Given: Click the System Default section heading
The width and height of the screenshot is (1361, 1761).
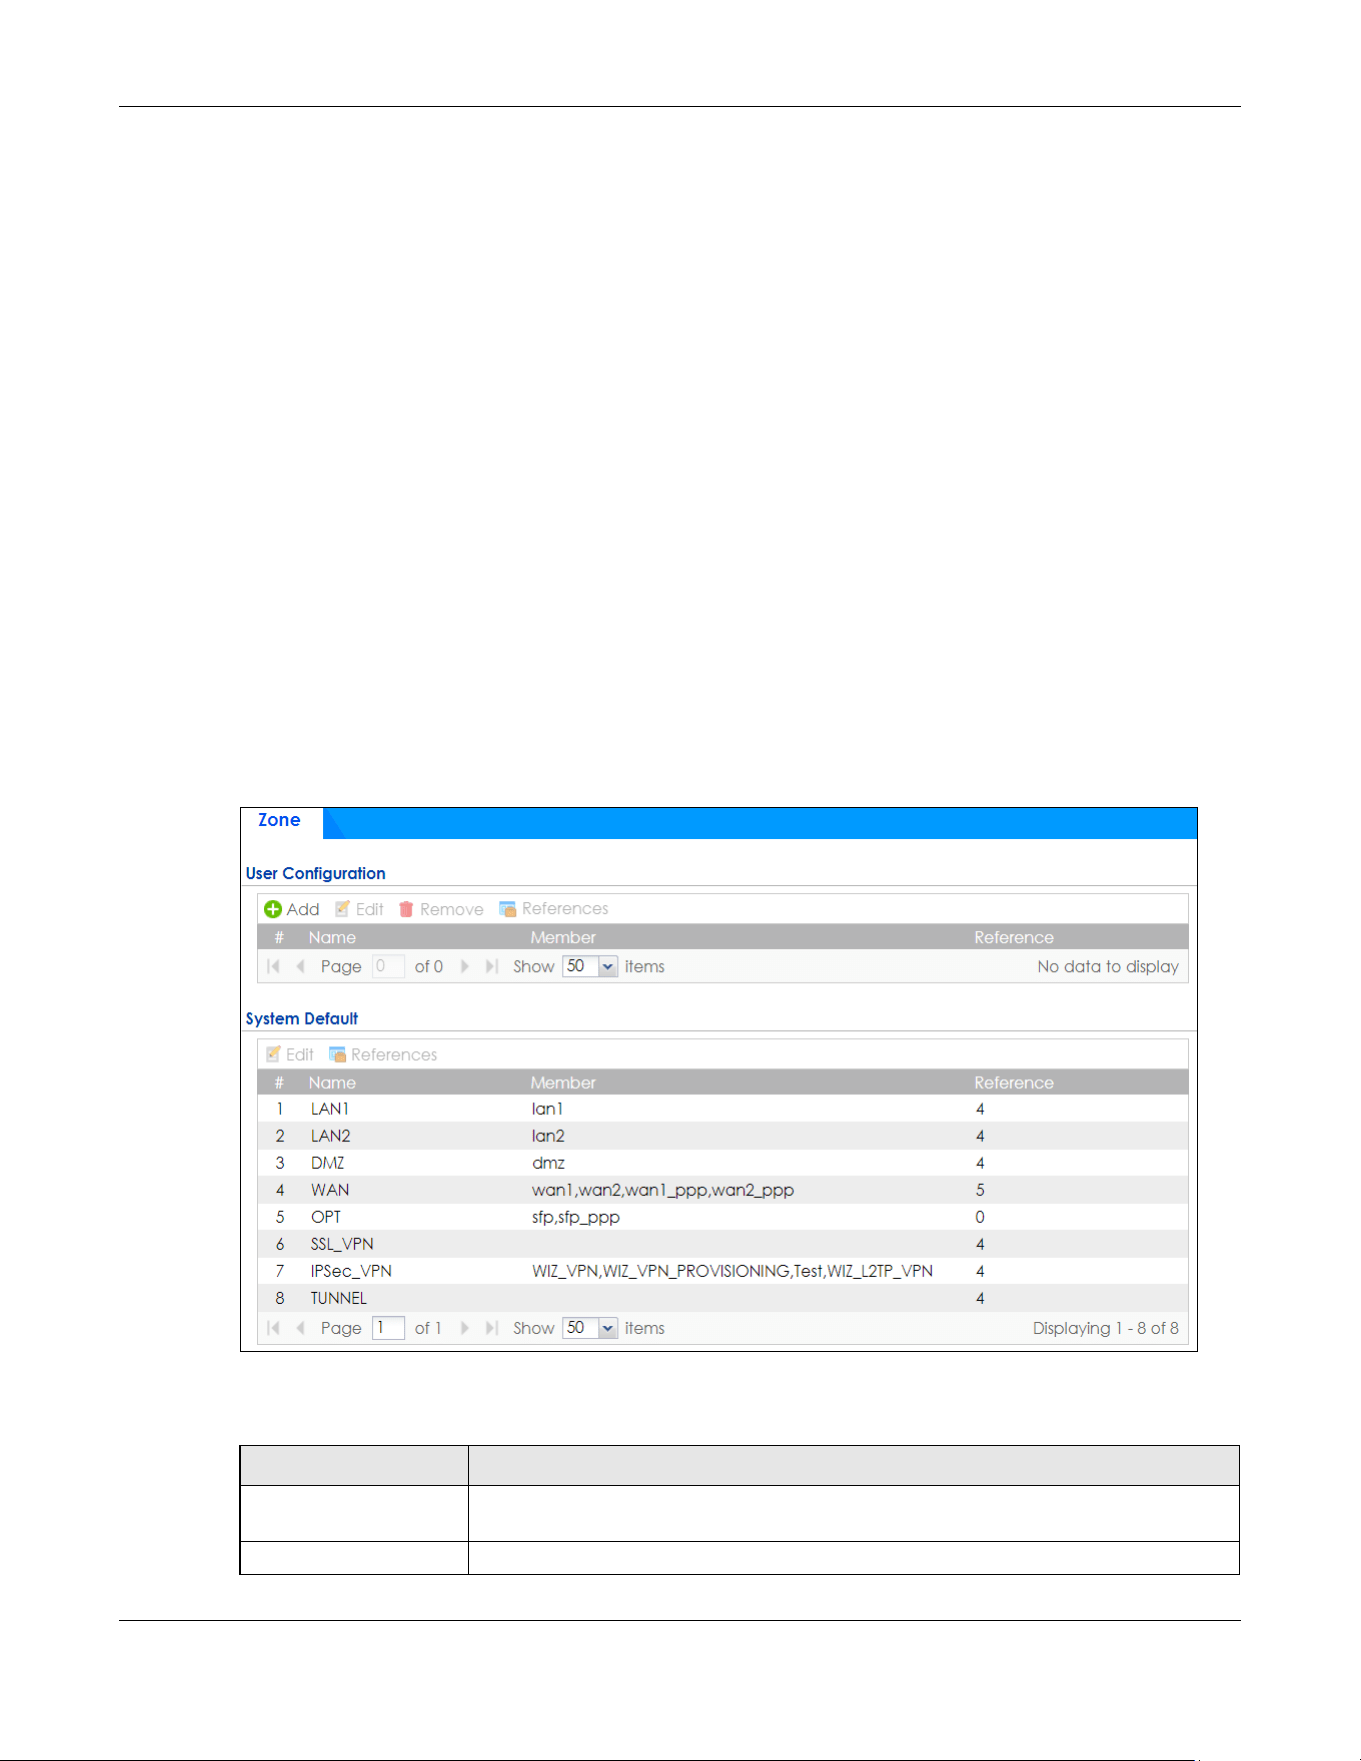Looking at the screenshot, I should click(x=302, y=1018).
